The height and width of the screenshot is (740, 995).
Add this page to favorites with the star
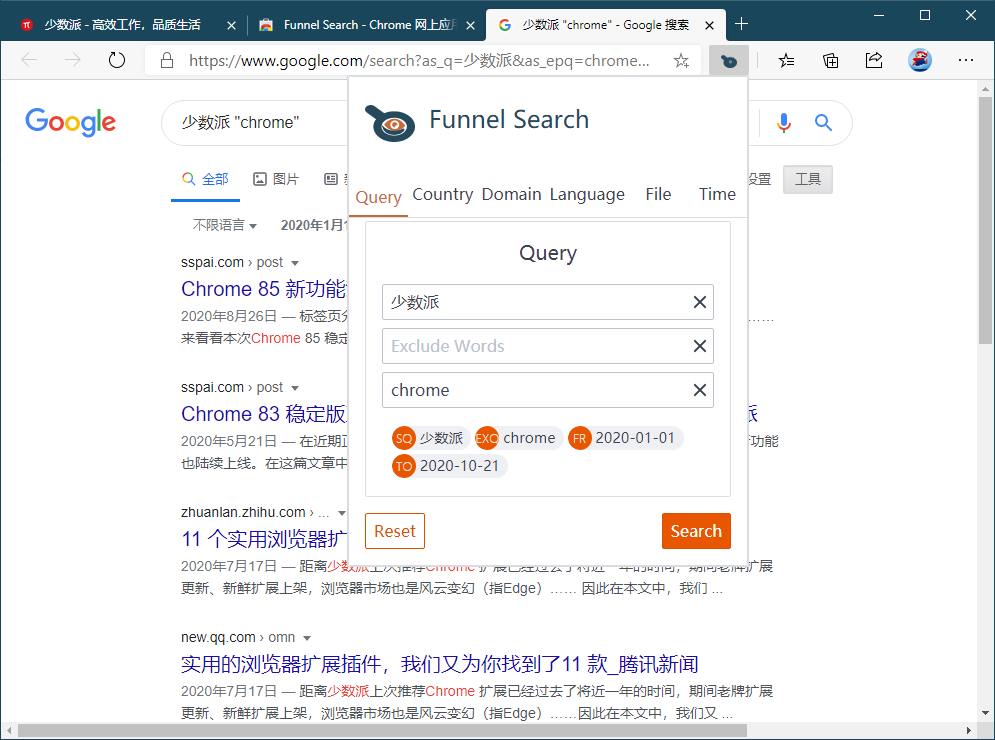[x=682, y=60]
